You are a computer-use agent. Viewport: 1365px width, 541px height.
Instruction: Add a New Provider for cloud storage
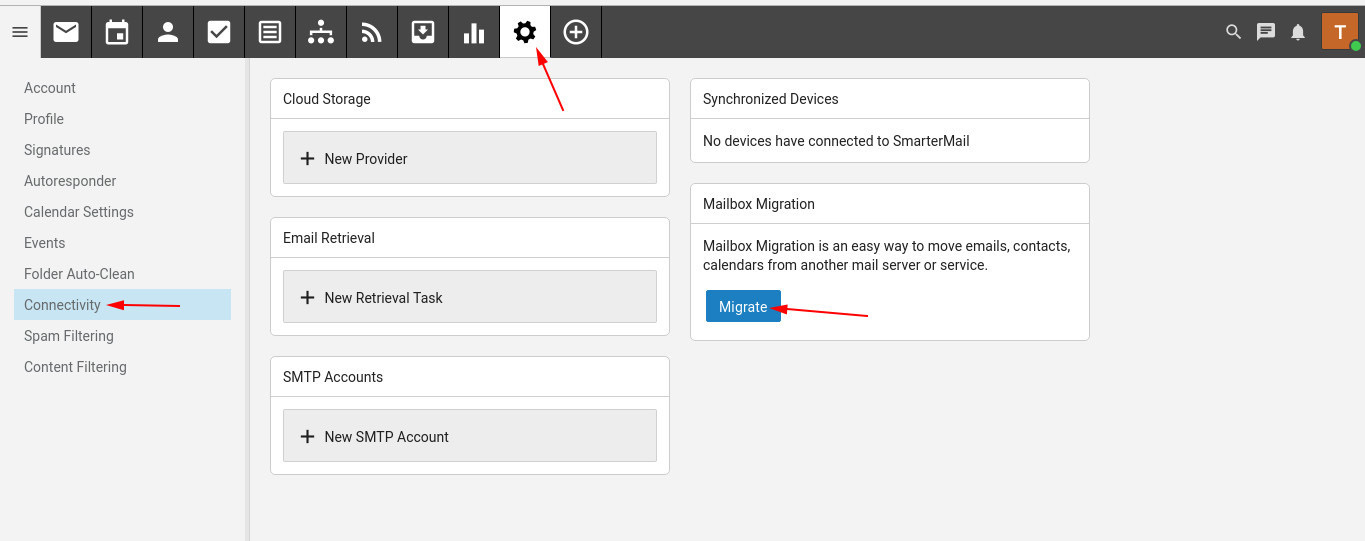(x=469, y=158)
